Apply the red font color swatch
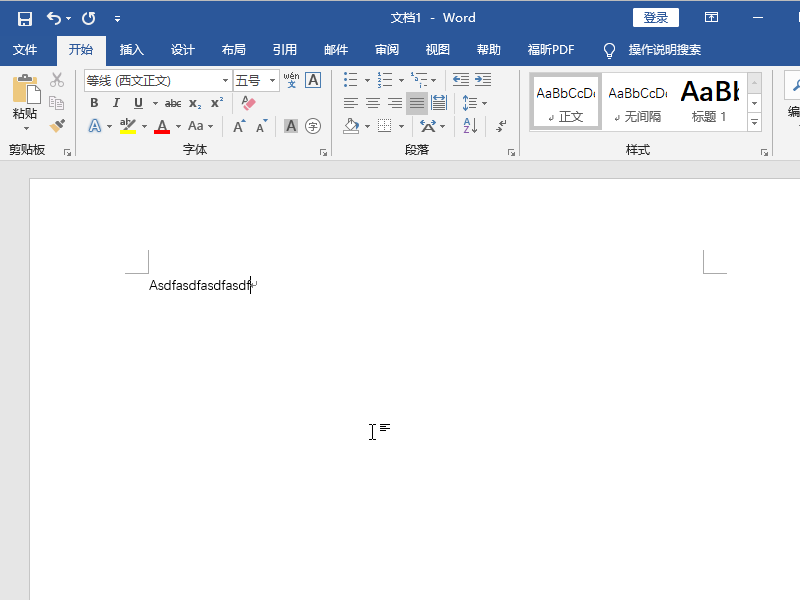 coord(162,126)
